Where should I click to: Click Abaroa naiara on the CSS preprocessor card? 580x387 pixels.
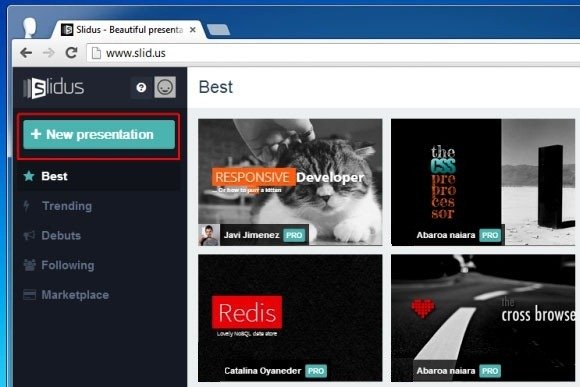coord(446,235)
